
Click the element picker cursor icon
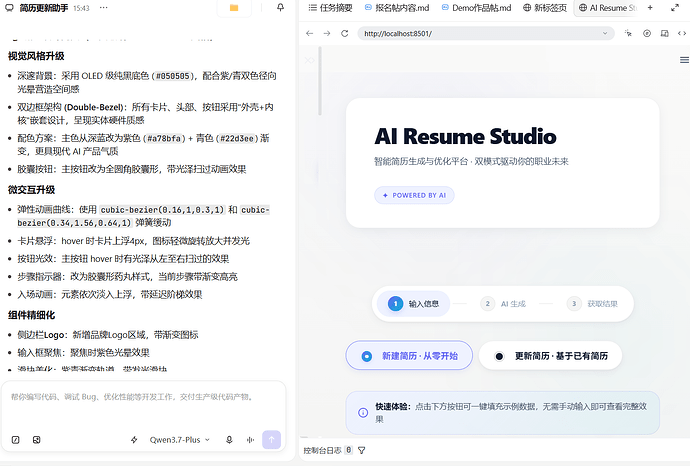point(628,33)
